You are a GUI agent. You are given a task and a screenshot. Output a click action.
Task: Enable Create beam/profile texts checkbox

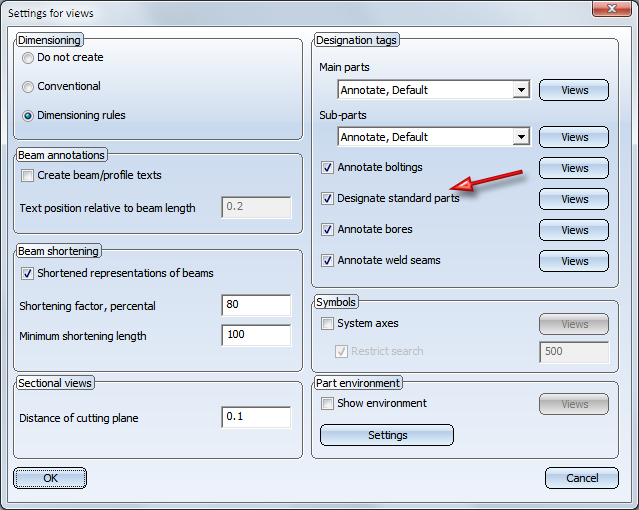coord(27,176)
